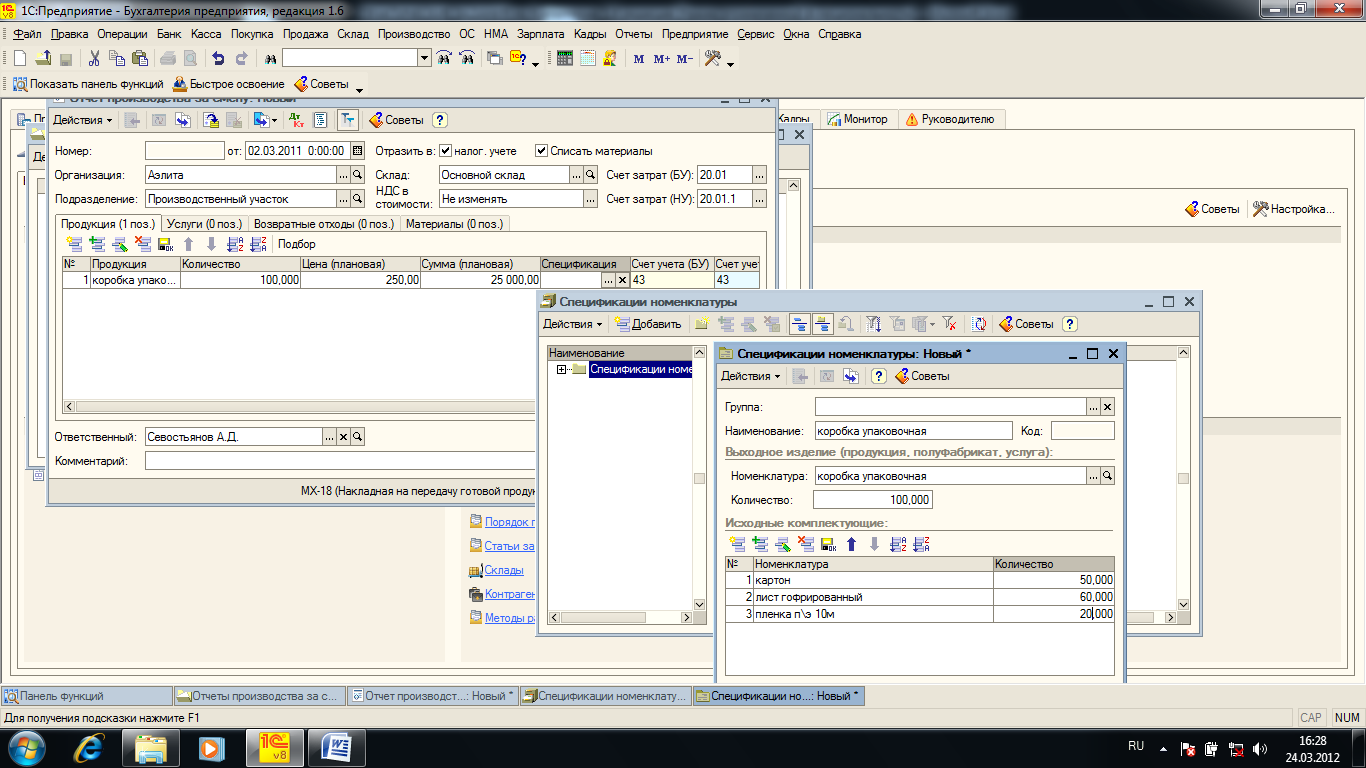1366x768 pixels.
Task: Click Добавить button in Спецификации list
Action: click(649, 324)
